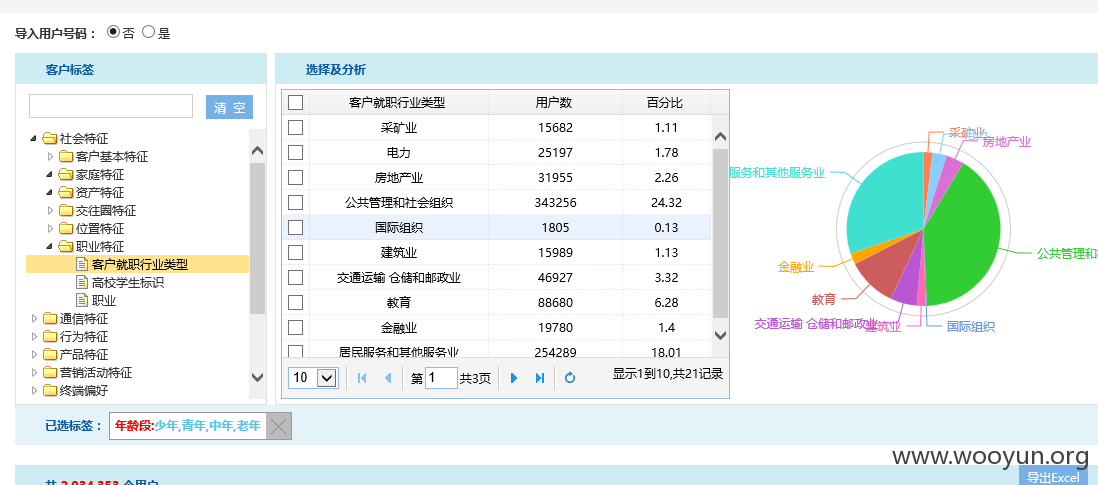
Task: Click the 交往圈特征 folder icon
Action: coord(66,210)
